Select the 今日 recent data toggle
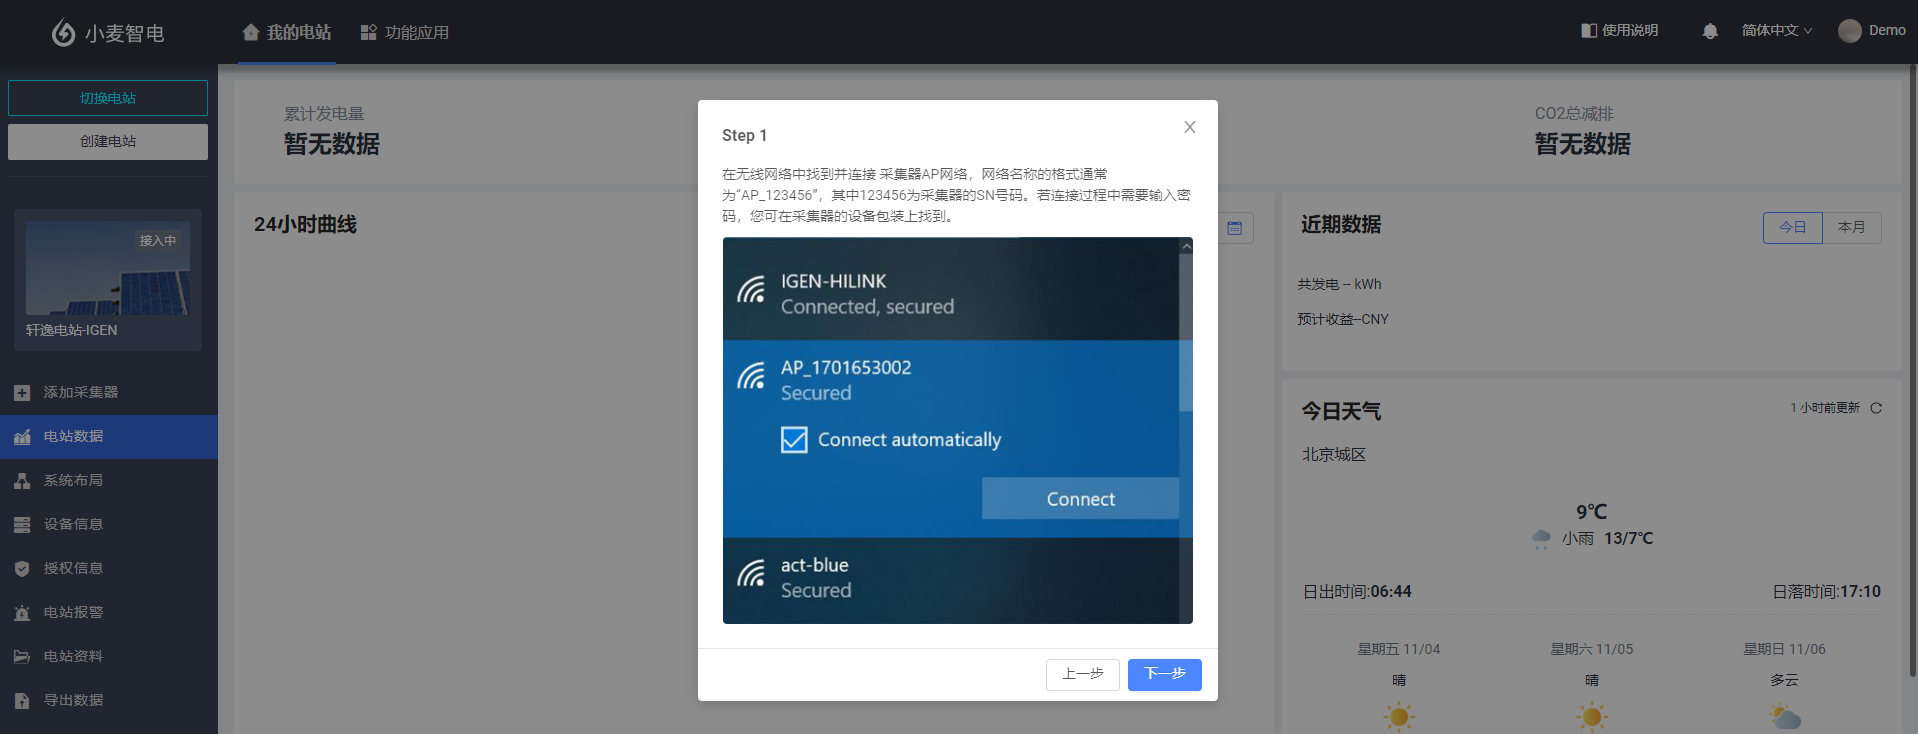1918x734 pixels. tap(1792, 227)
